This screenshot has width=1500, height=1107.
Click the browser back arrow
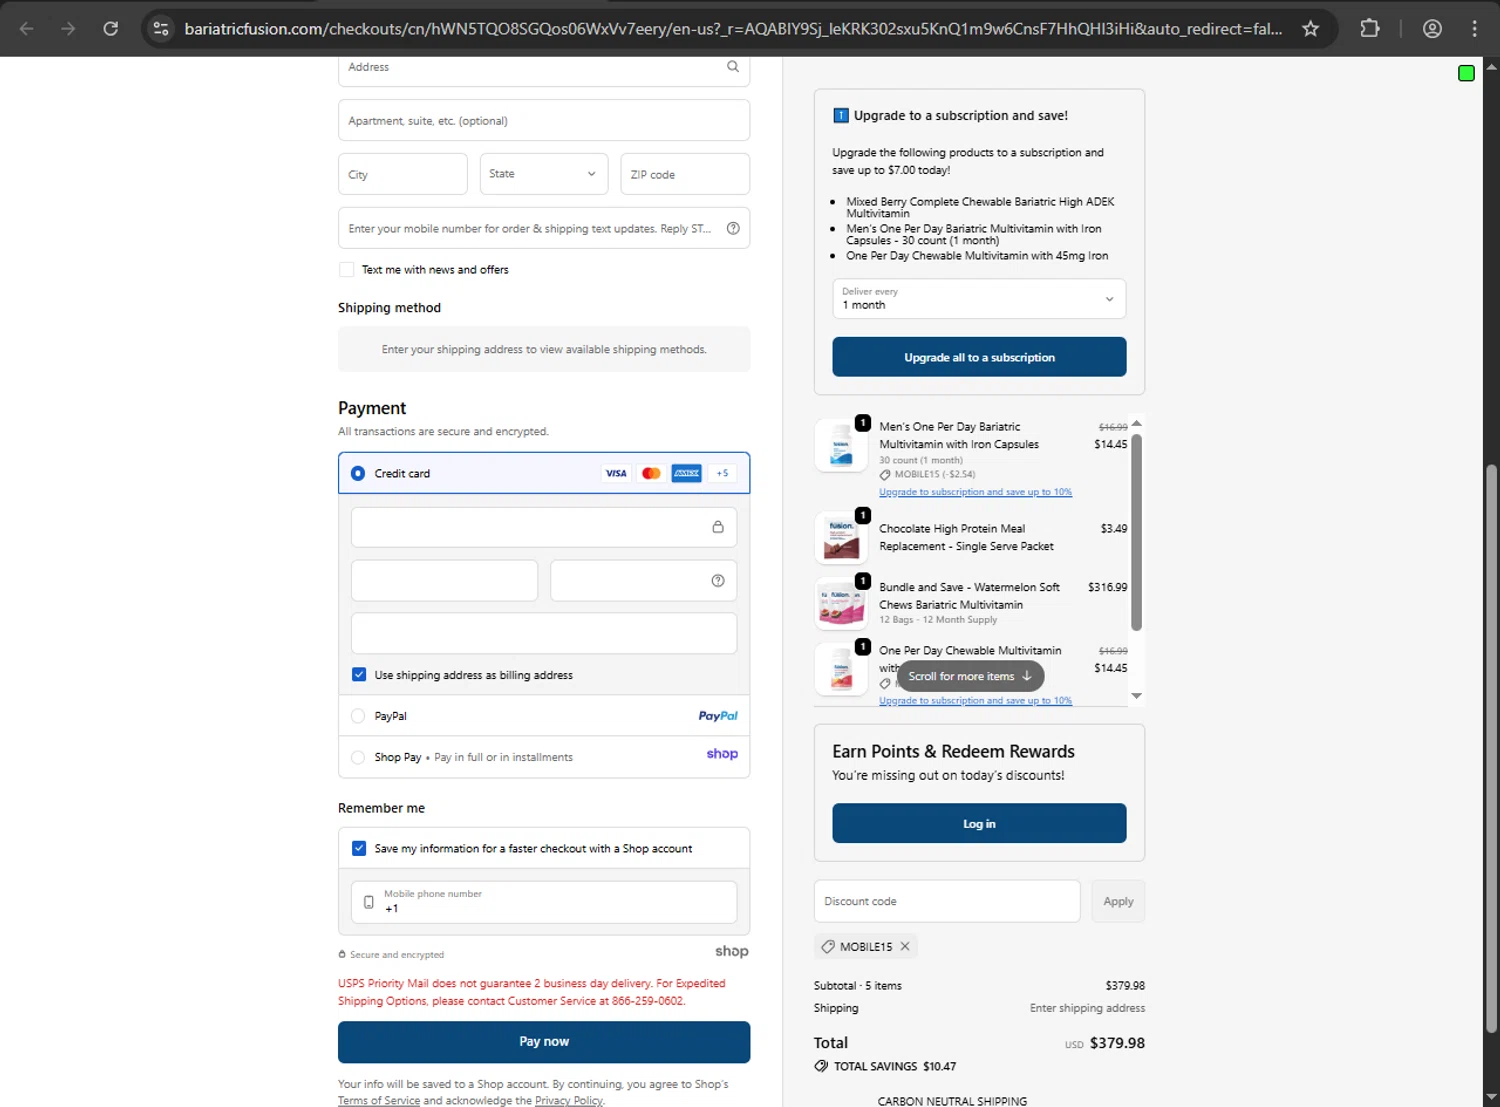click(x=27, y=28)
